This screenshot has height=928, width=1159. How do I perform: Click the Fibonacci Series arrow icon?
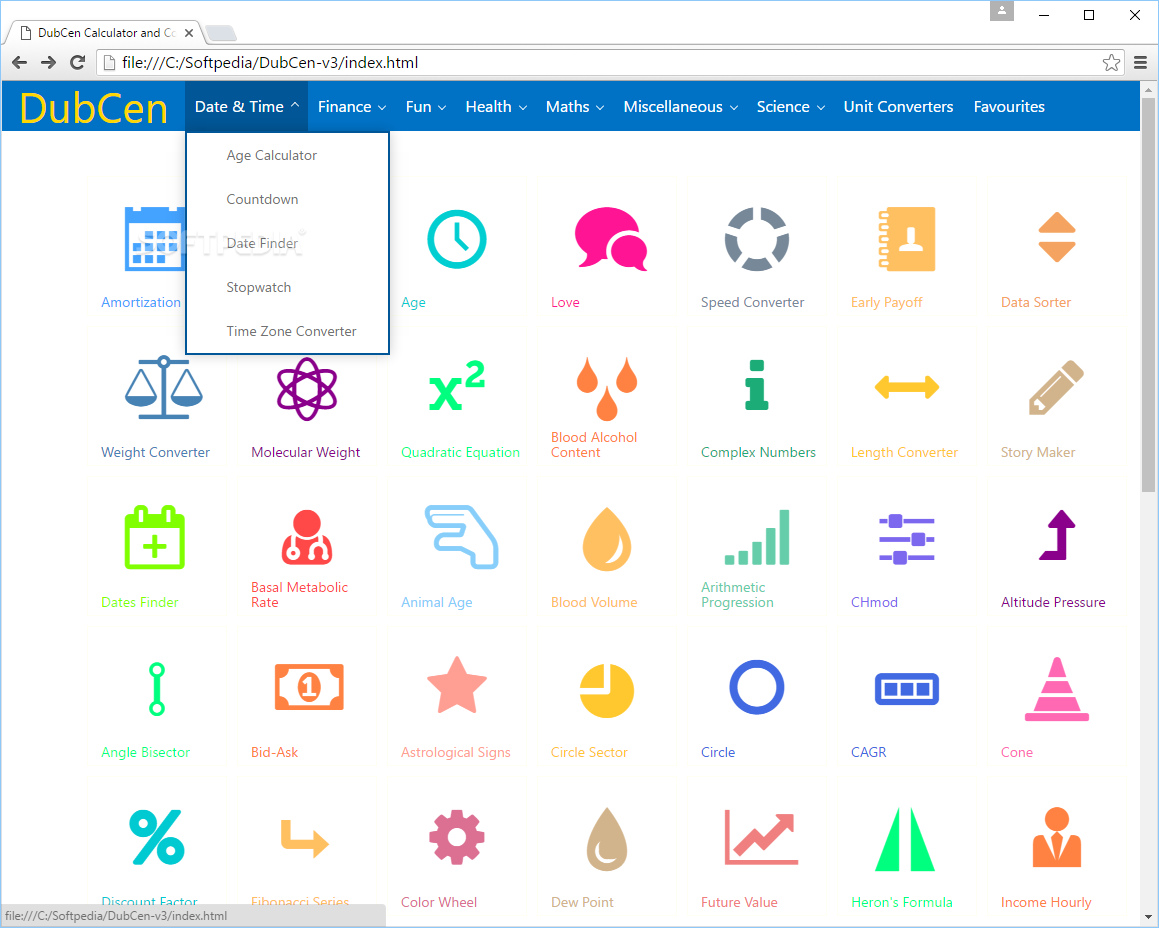tap(305, 839)
